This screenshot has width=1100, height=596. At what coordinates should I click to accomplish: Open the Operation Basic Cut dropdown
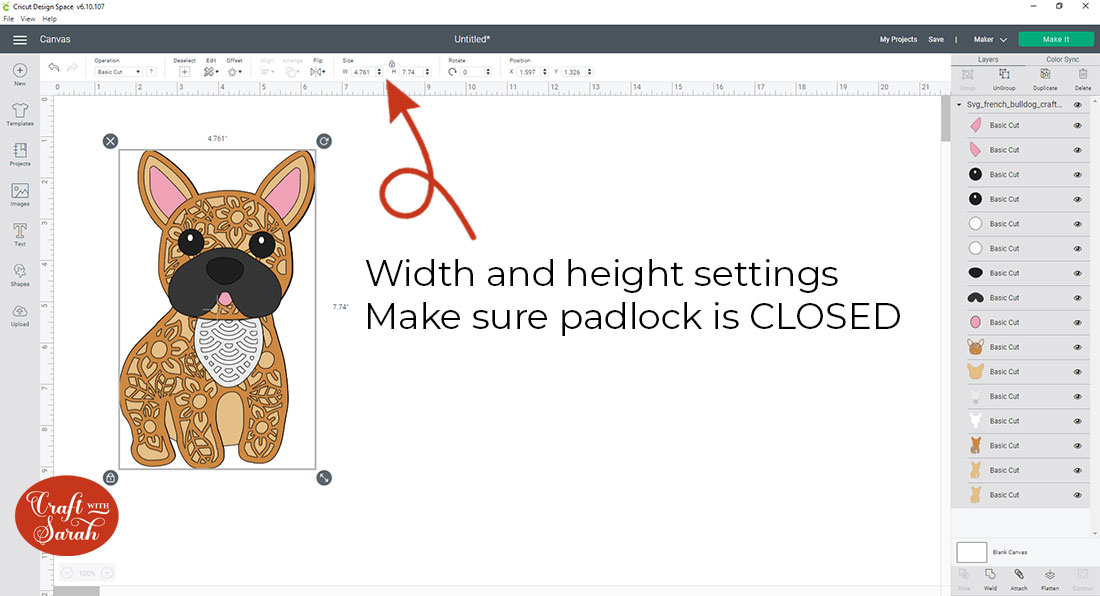[118, 72]
